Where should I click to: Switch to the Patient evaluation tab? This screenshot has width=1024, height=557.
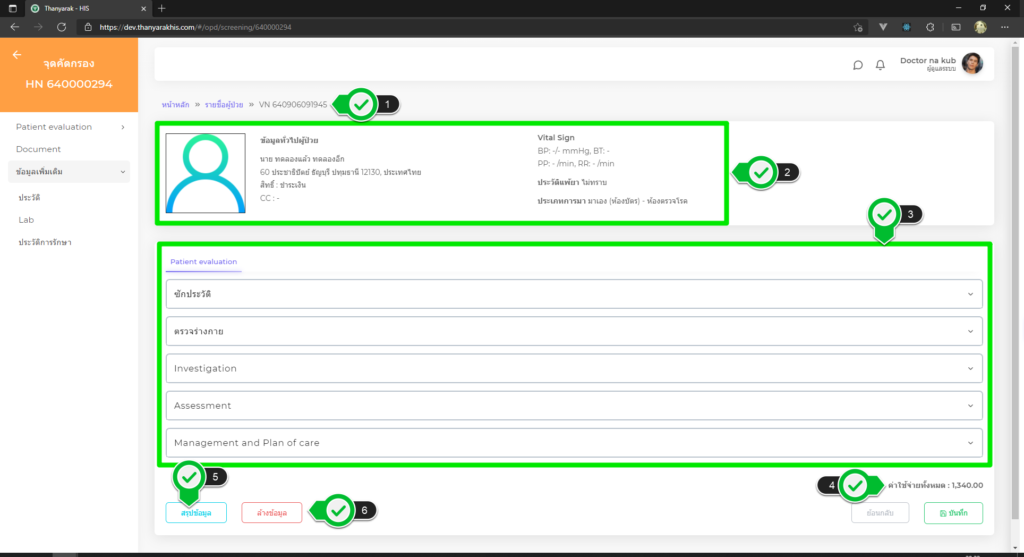(x=203, y=262)
